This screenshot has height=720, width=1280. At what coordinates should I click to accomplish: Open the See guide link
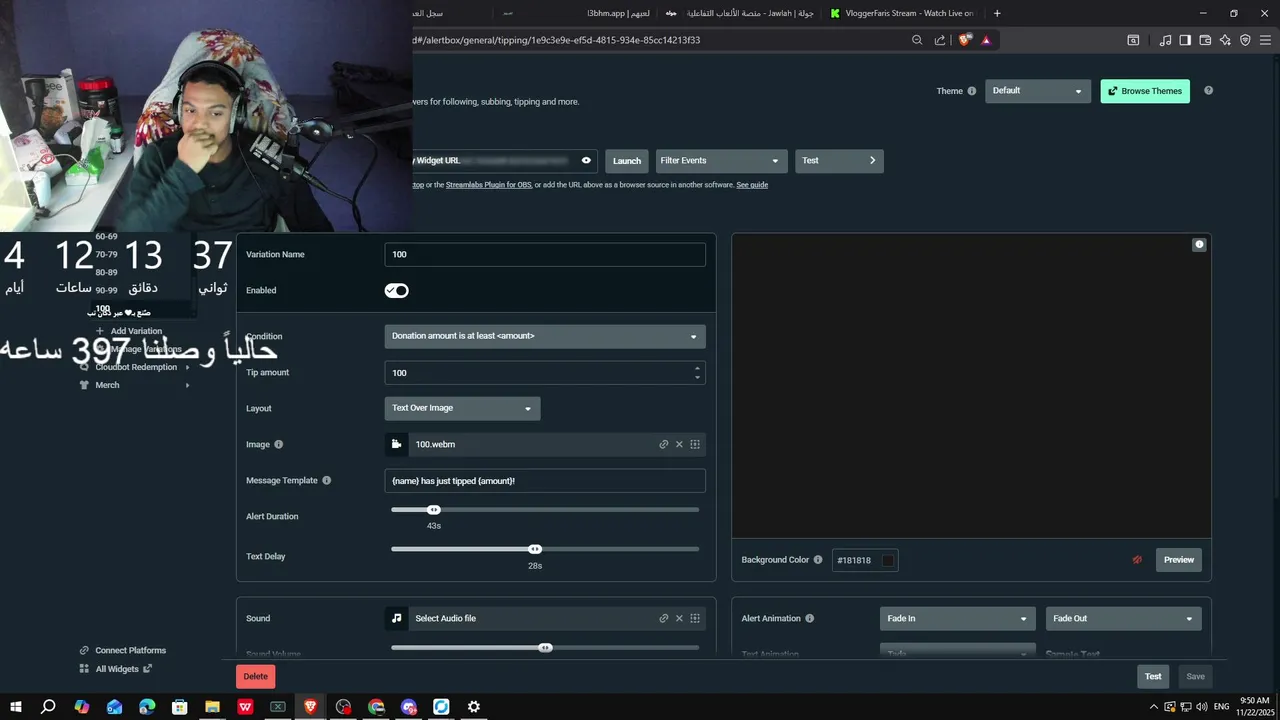coord(752,185)
